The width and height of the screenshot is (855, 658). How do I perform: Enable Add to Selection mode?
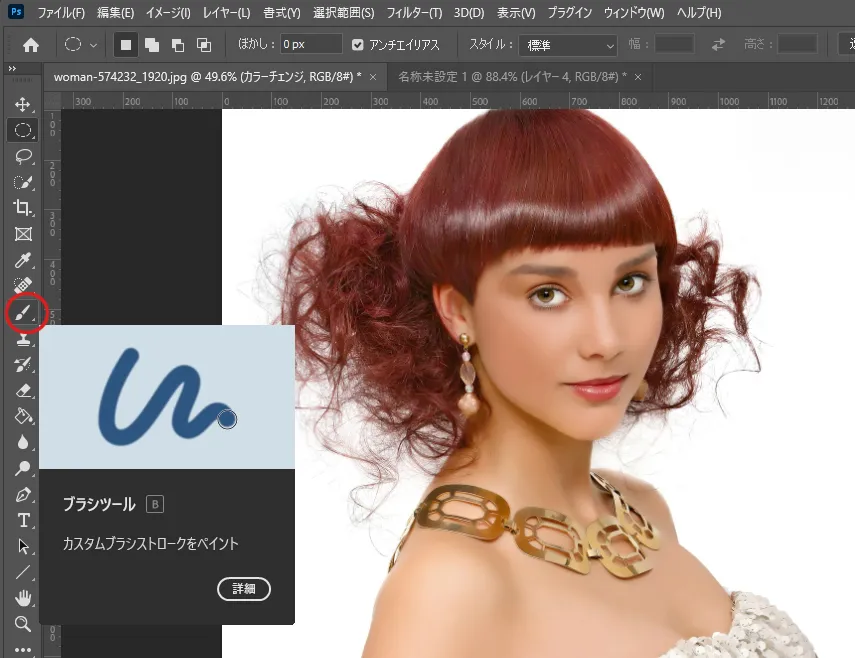click(x=152, y=45)
